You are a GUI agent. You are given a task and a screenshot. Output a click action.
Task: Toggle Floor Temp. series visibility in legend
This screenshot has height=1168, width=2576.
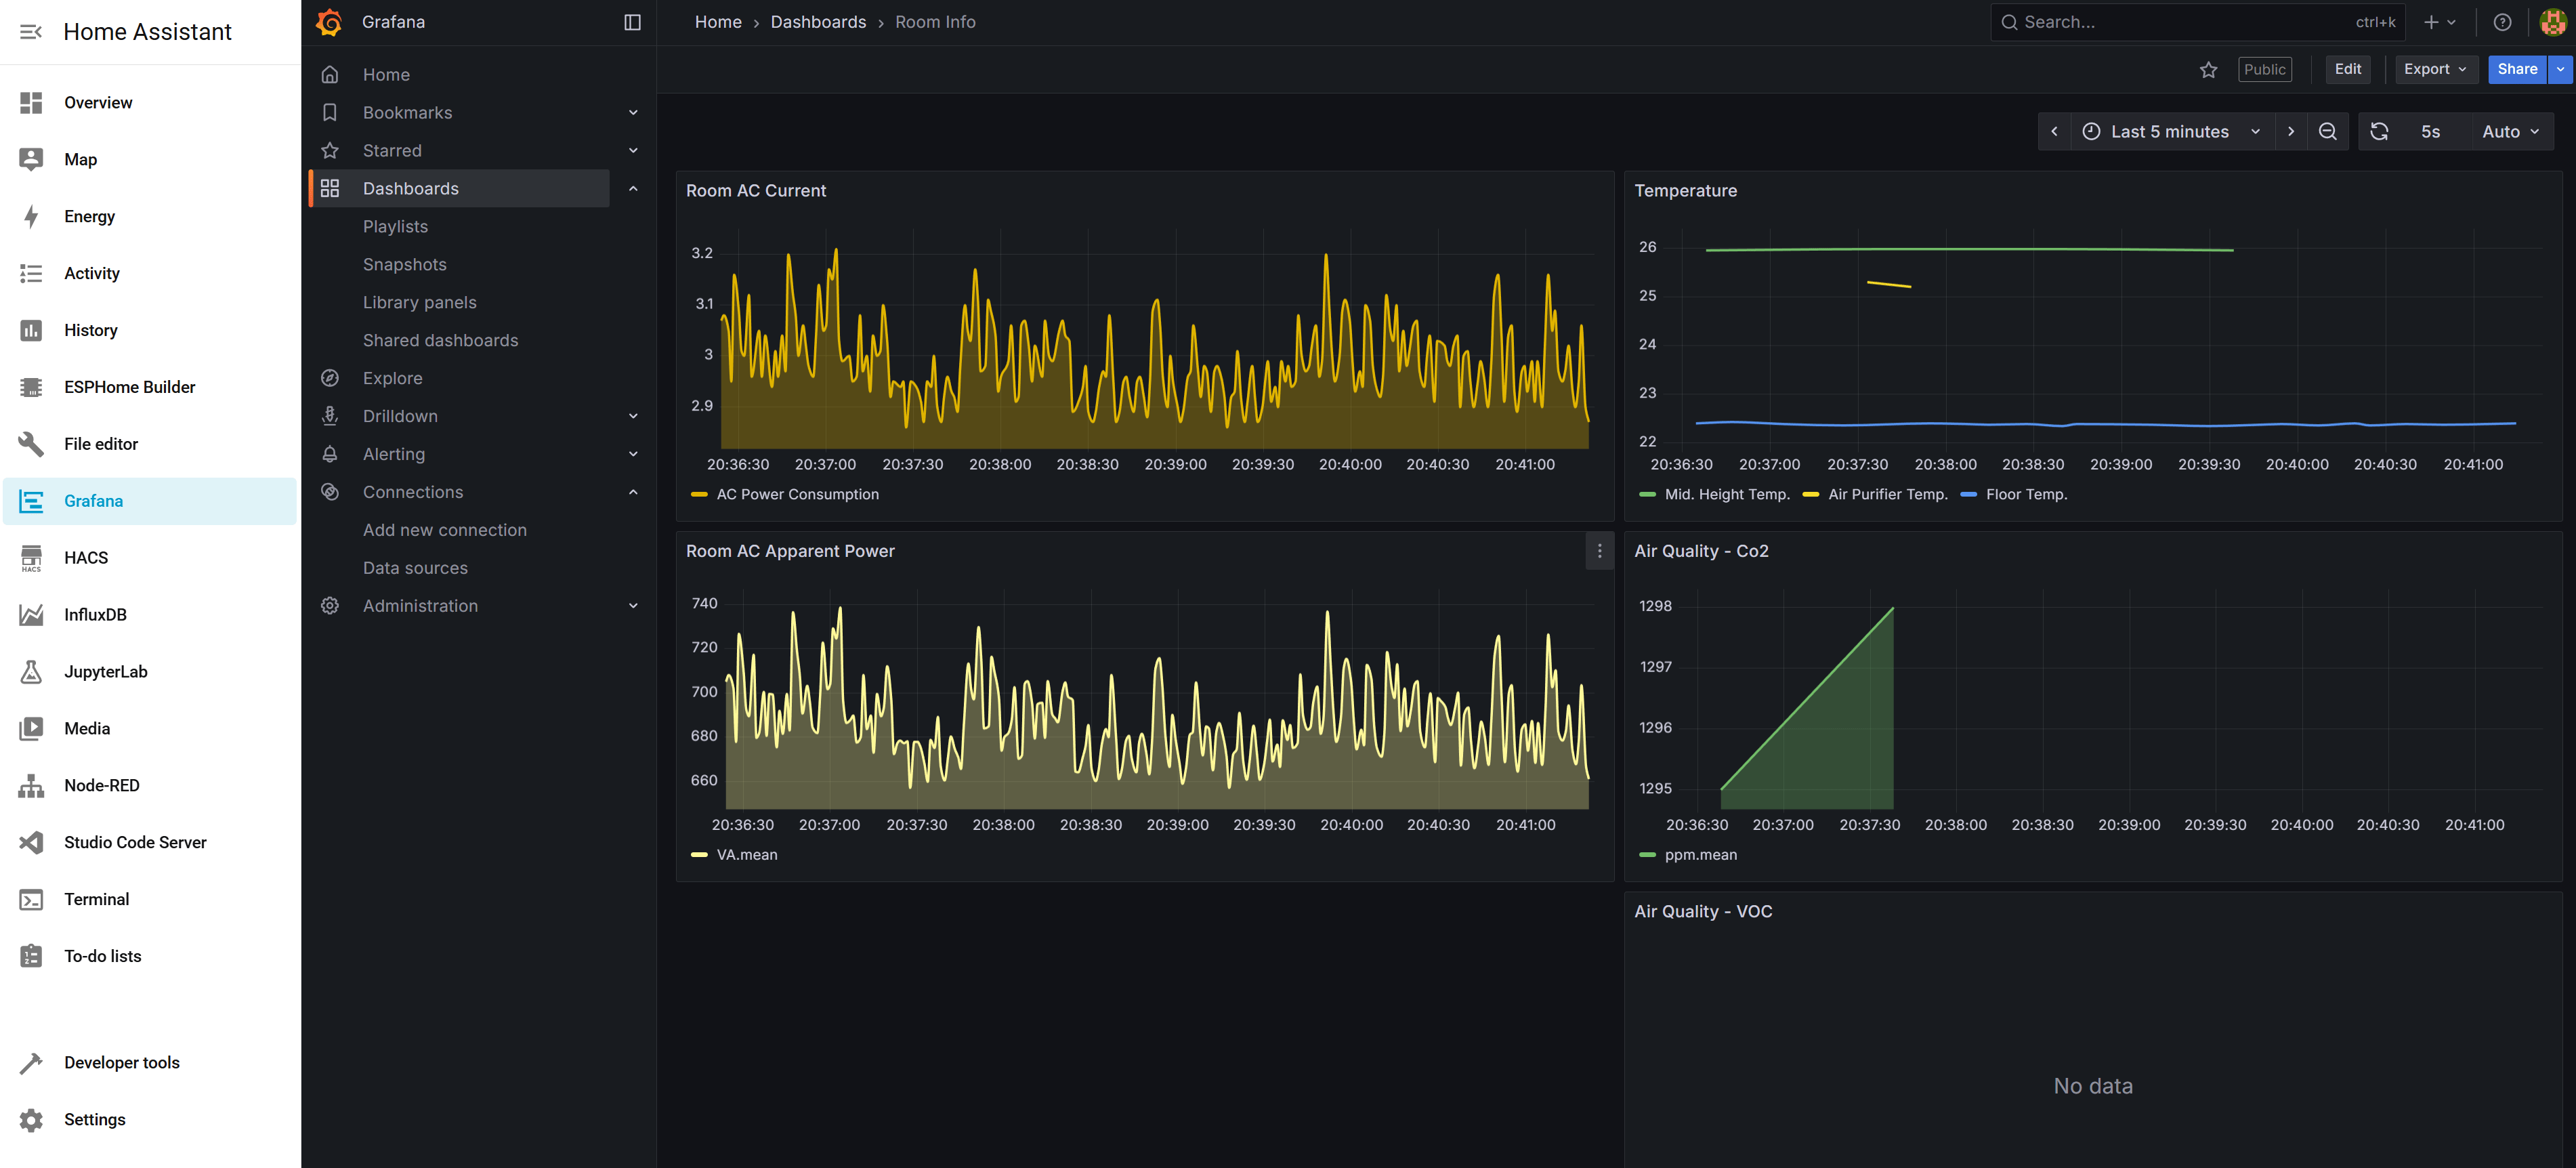2026,494
